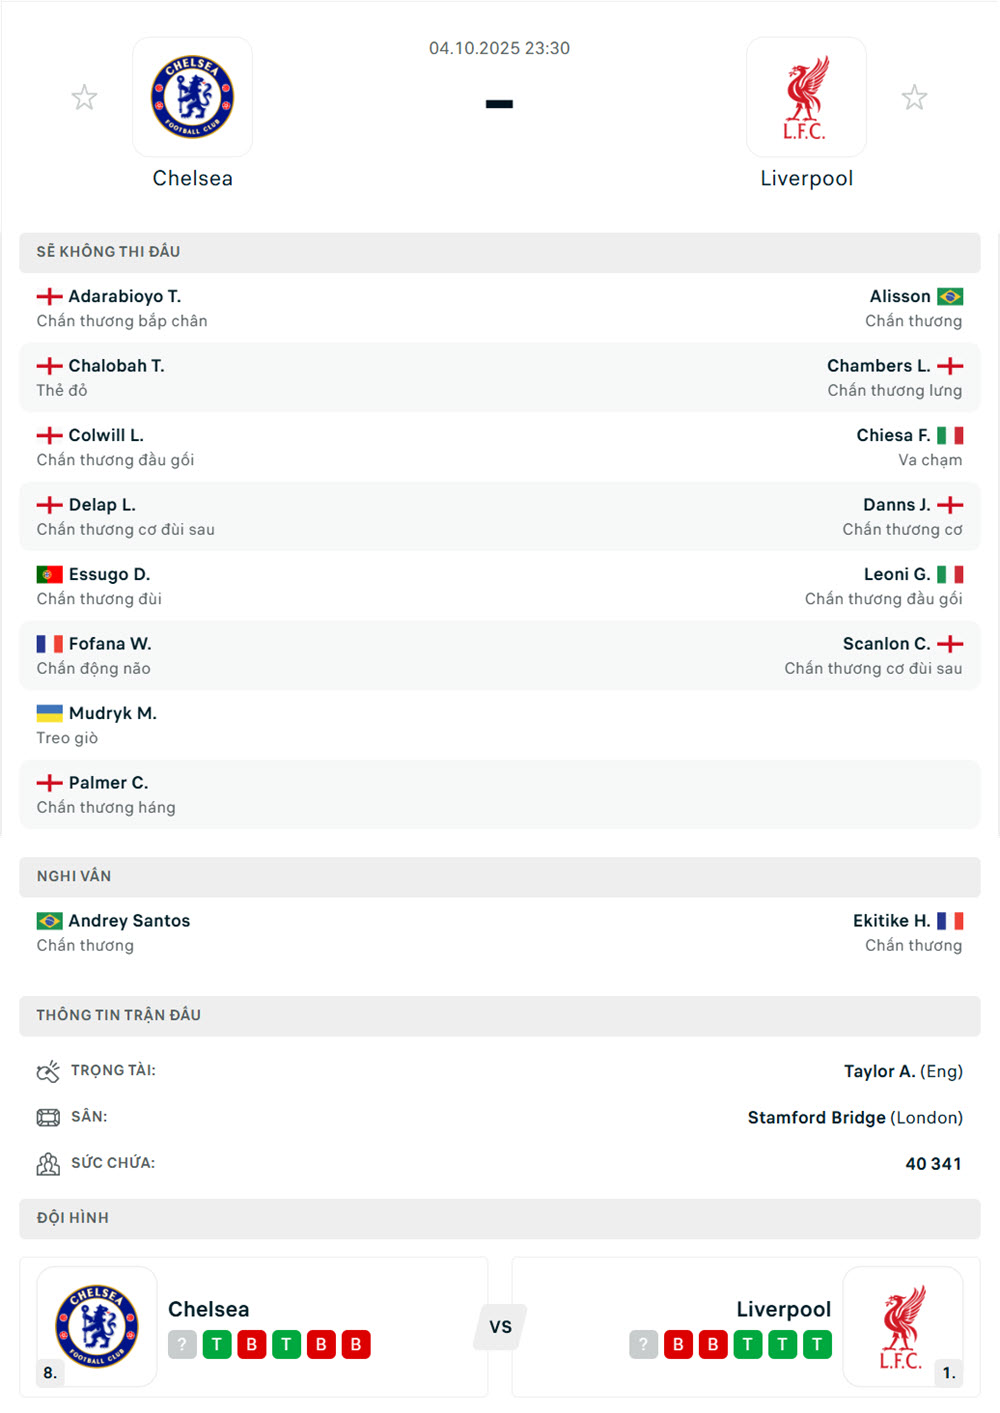Click the Chelsea logo in the ĐỘI HÌNH section
Screen dimensions: 1000x1413
click(x=97, y=1326)
